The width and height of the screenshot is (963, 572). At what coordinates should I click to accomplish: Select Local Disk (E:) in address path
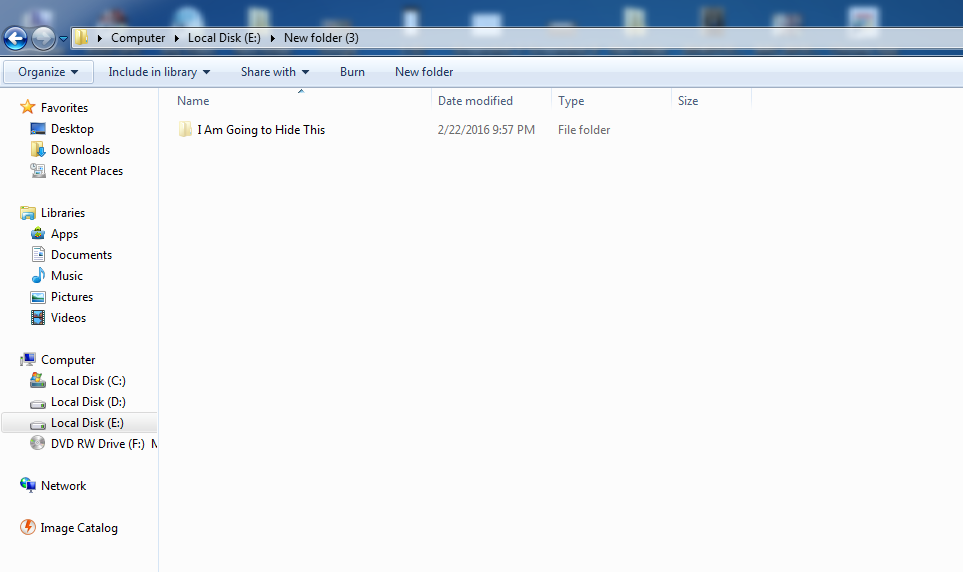coord(224,38)
